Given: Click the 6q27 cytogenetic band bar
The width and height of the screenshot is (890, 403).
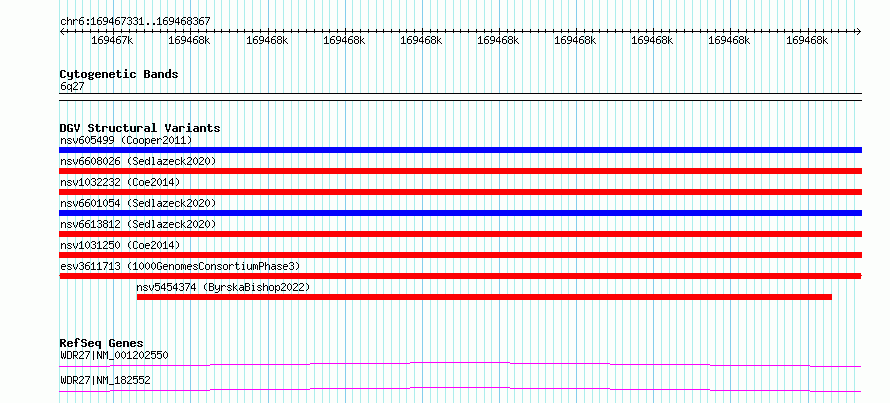Looking at the screenshot, I should coord(460,96).
